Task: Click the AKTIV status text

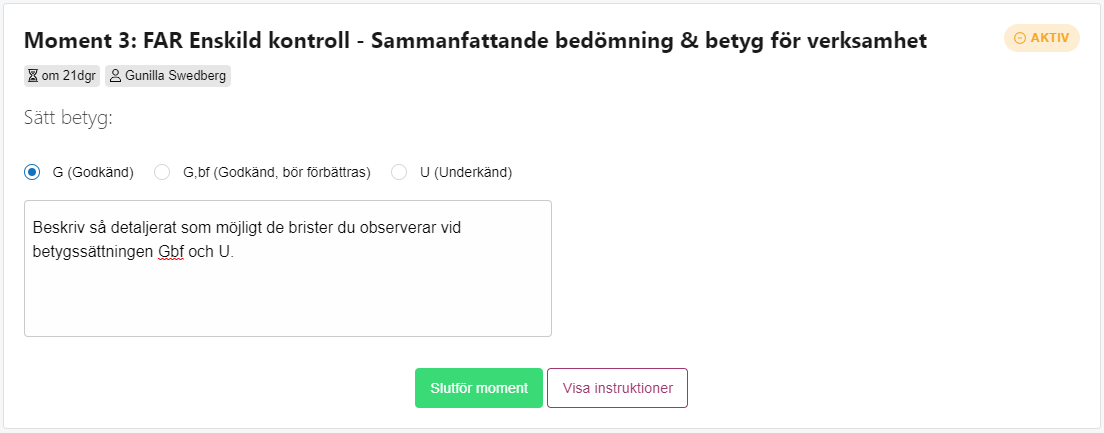Action: (x=1050, y=38)
